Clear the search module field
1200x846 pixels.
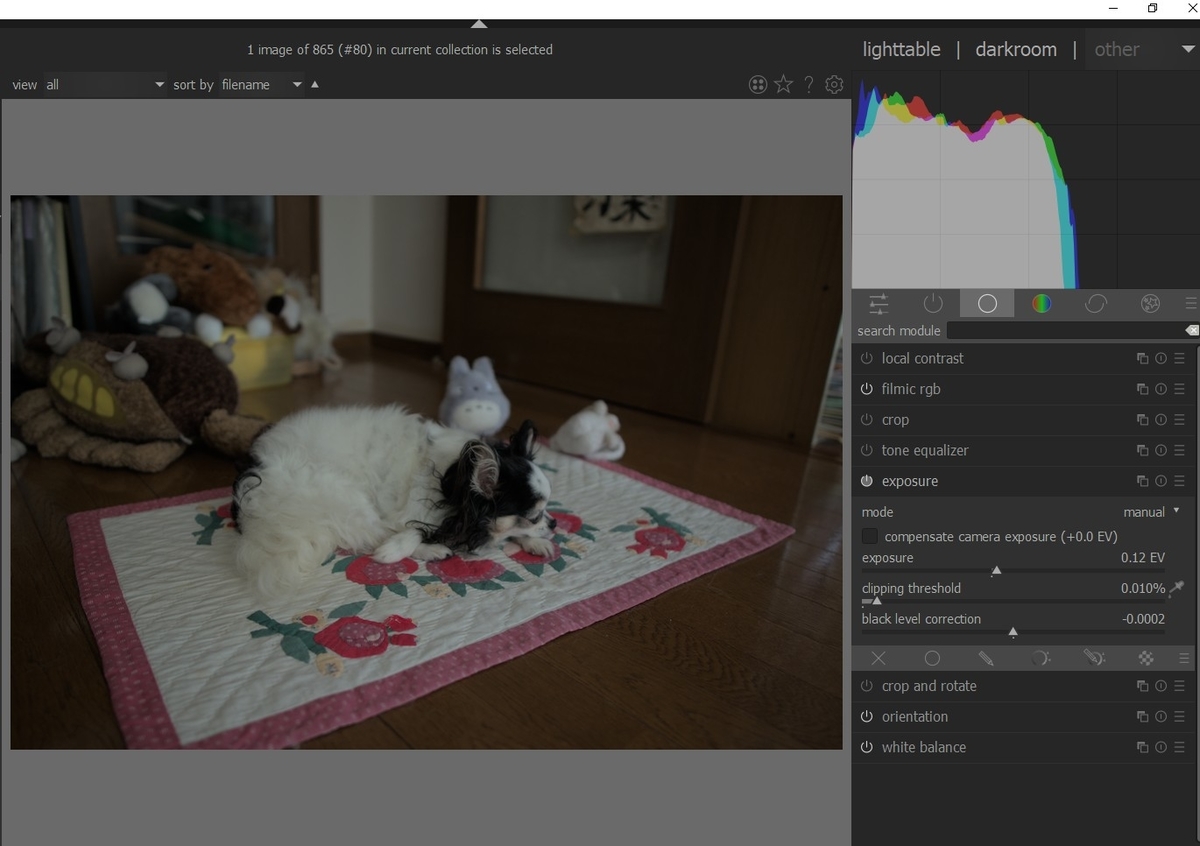pos(1191,330)
